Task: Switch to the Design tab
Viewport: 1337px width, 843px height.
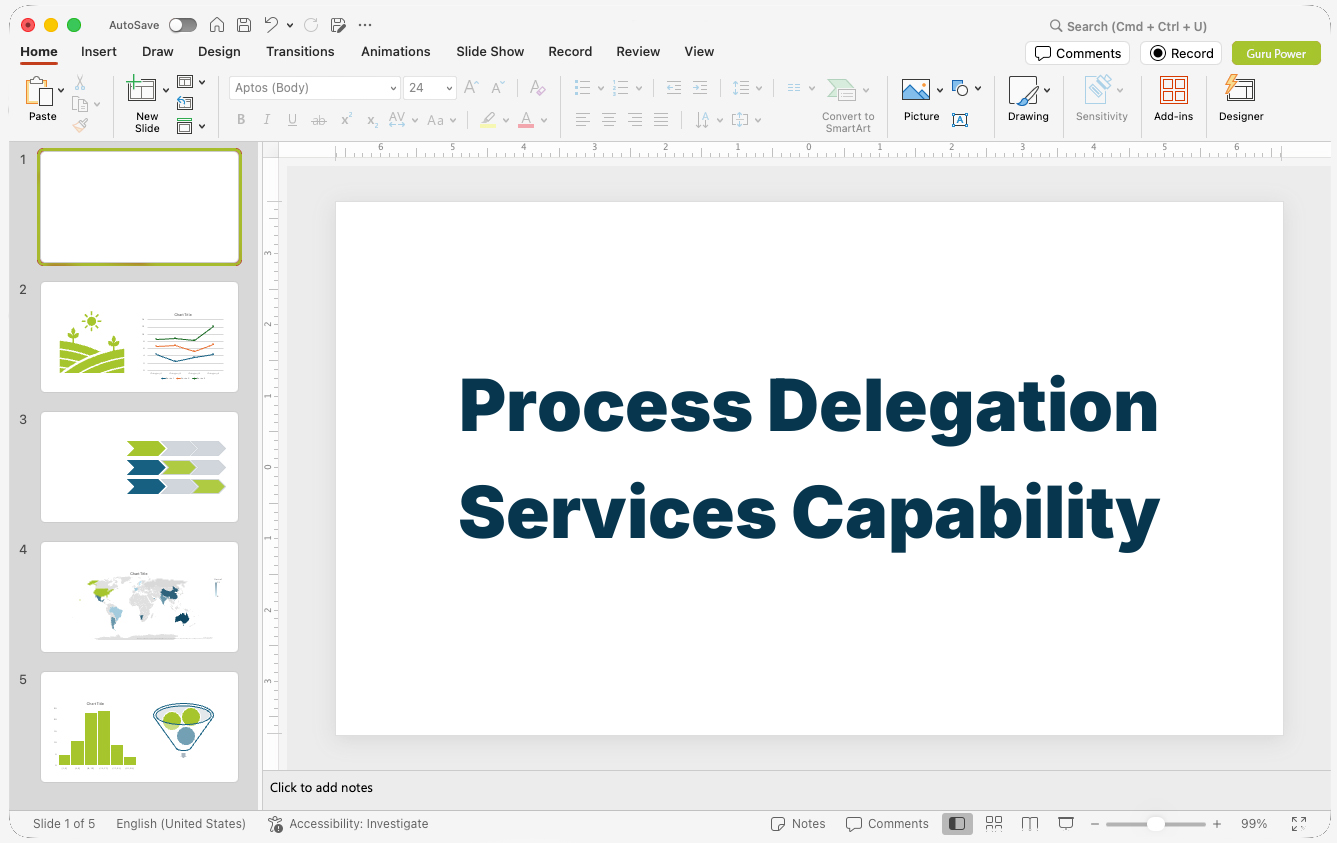Action: (x=219, y=52)
